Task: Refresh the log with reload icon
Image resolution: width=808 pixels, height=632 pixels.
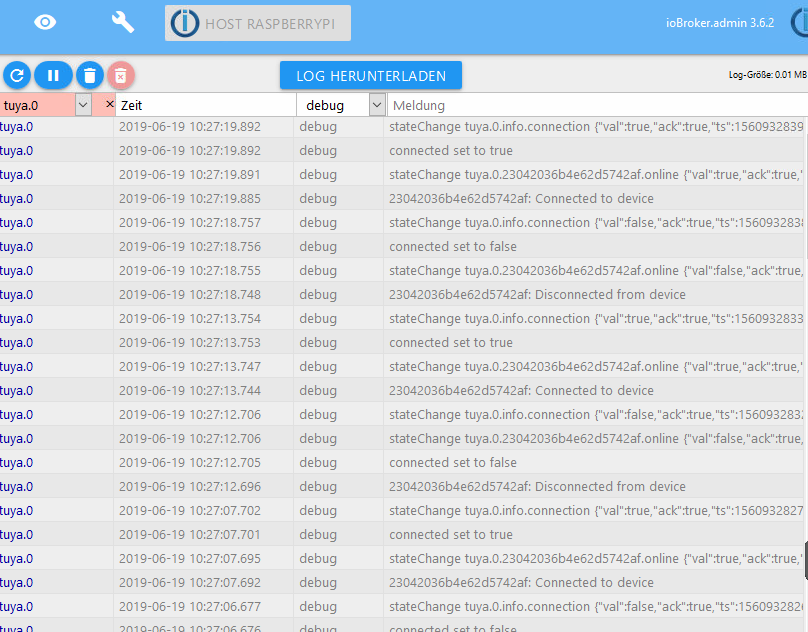Action: tap(17, 76)
